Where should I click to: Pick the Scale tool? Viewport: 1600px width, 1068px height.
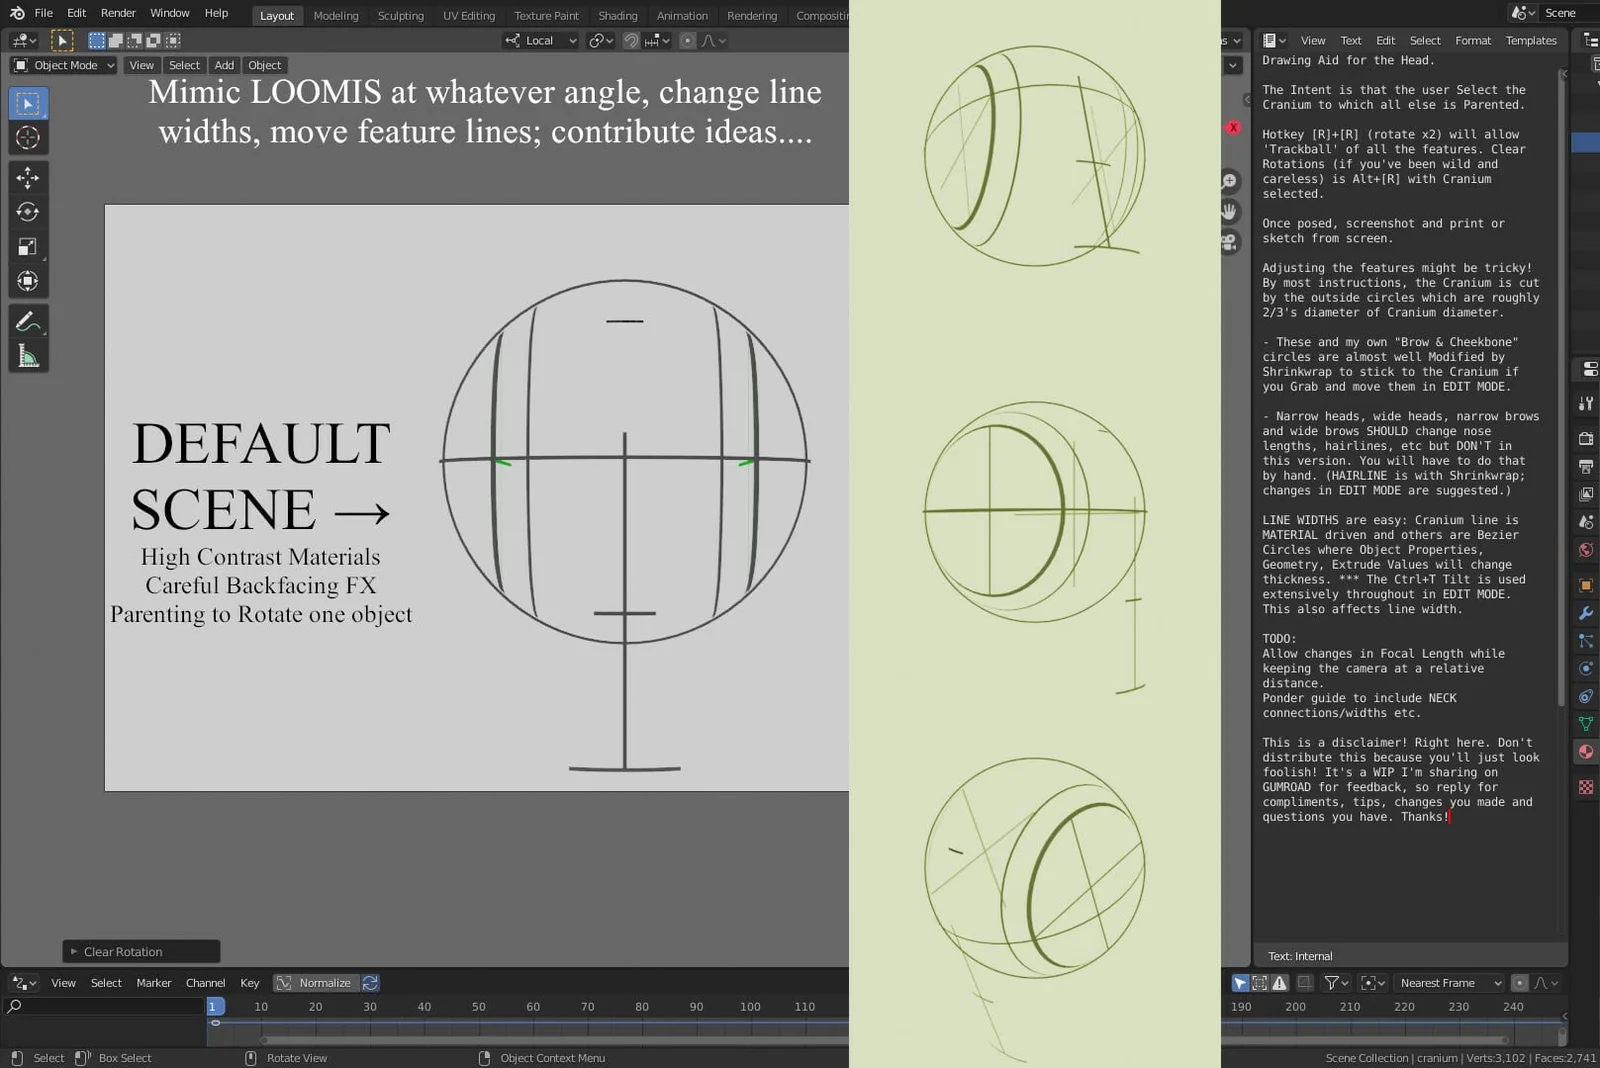point(28,247)
